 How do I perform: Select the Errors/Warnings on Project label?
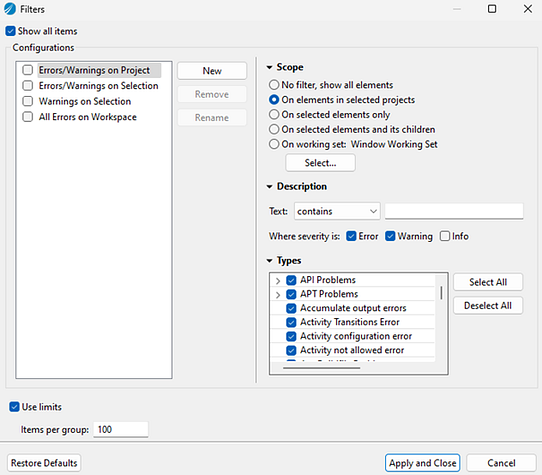tap(94, 70)
